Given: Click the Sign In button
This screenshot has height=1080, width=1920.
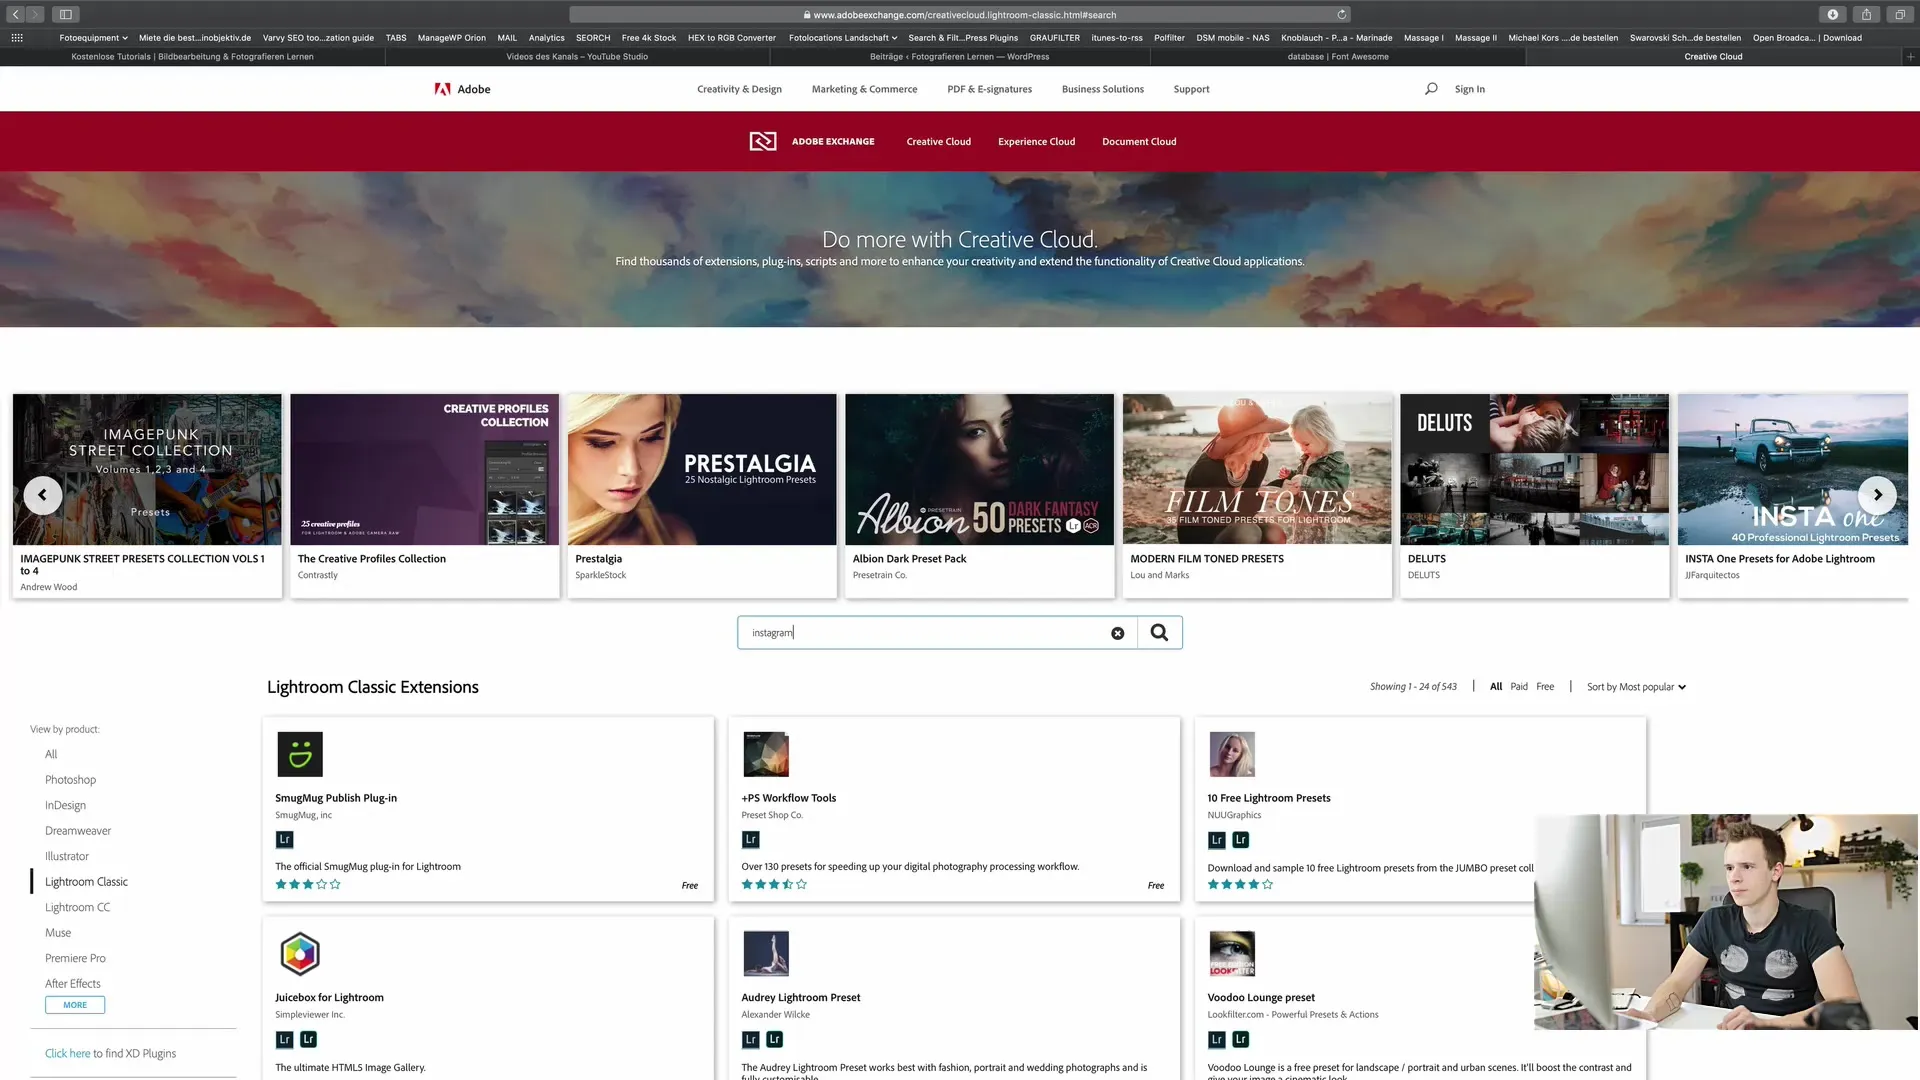Looking at the screenshot, I should [x=1468, y=88].
